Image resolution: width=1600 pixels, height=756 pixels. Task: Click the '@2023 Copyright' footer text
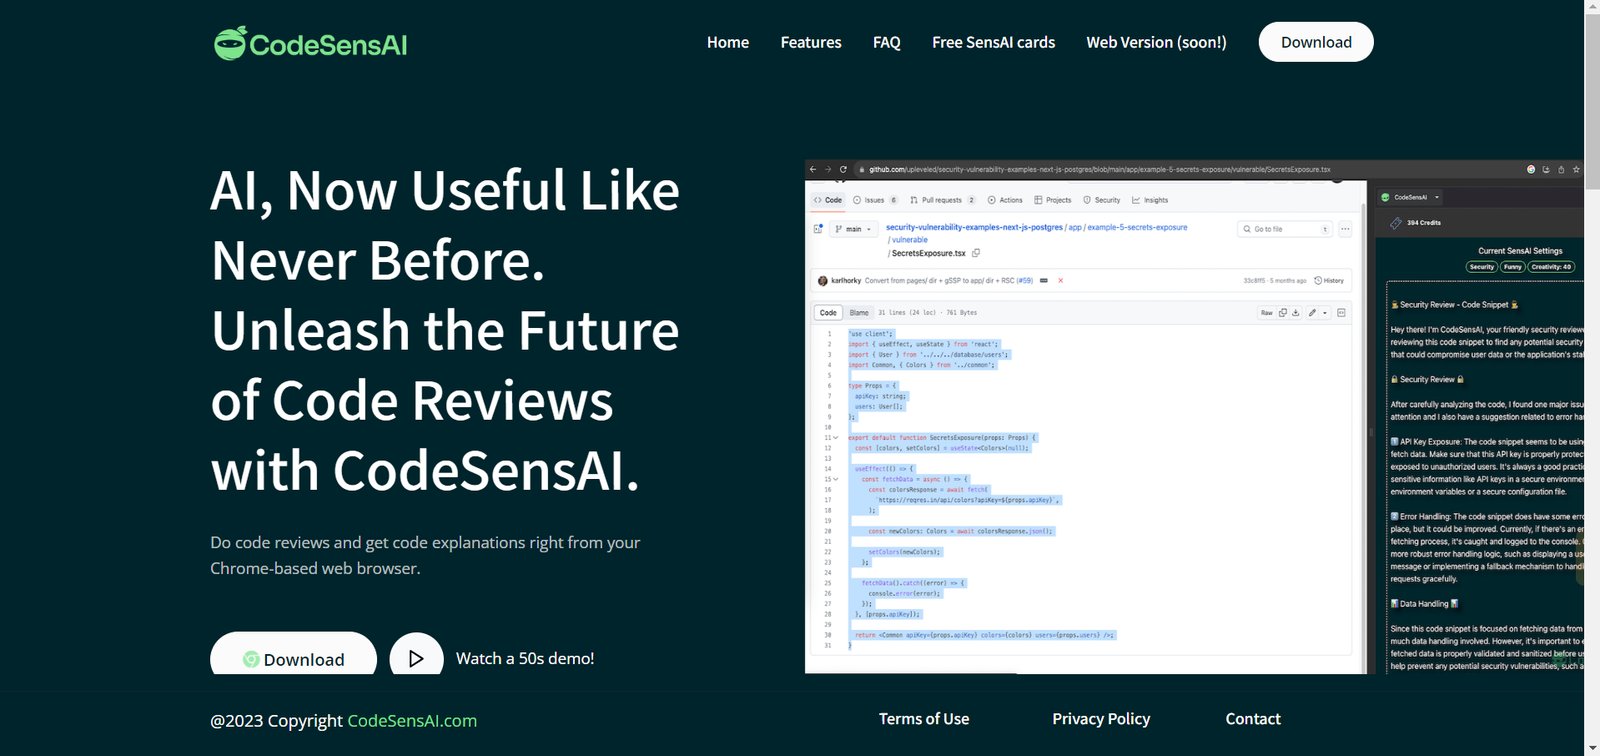[276, 720]
